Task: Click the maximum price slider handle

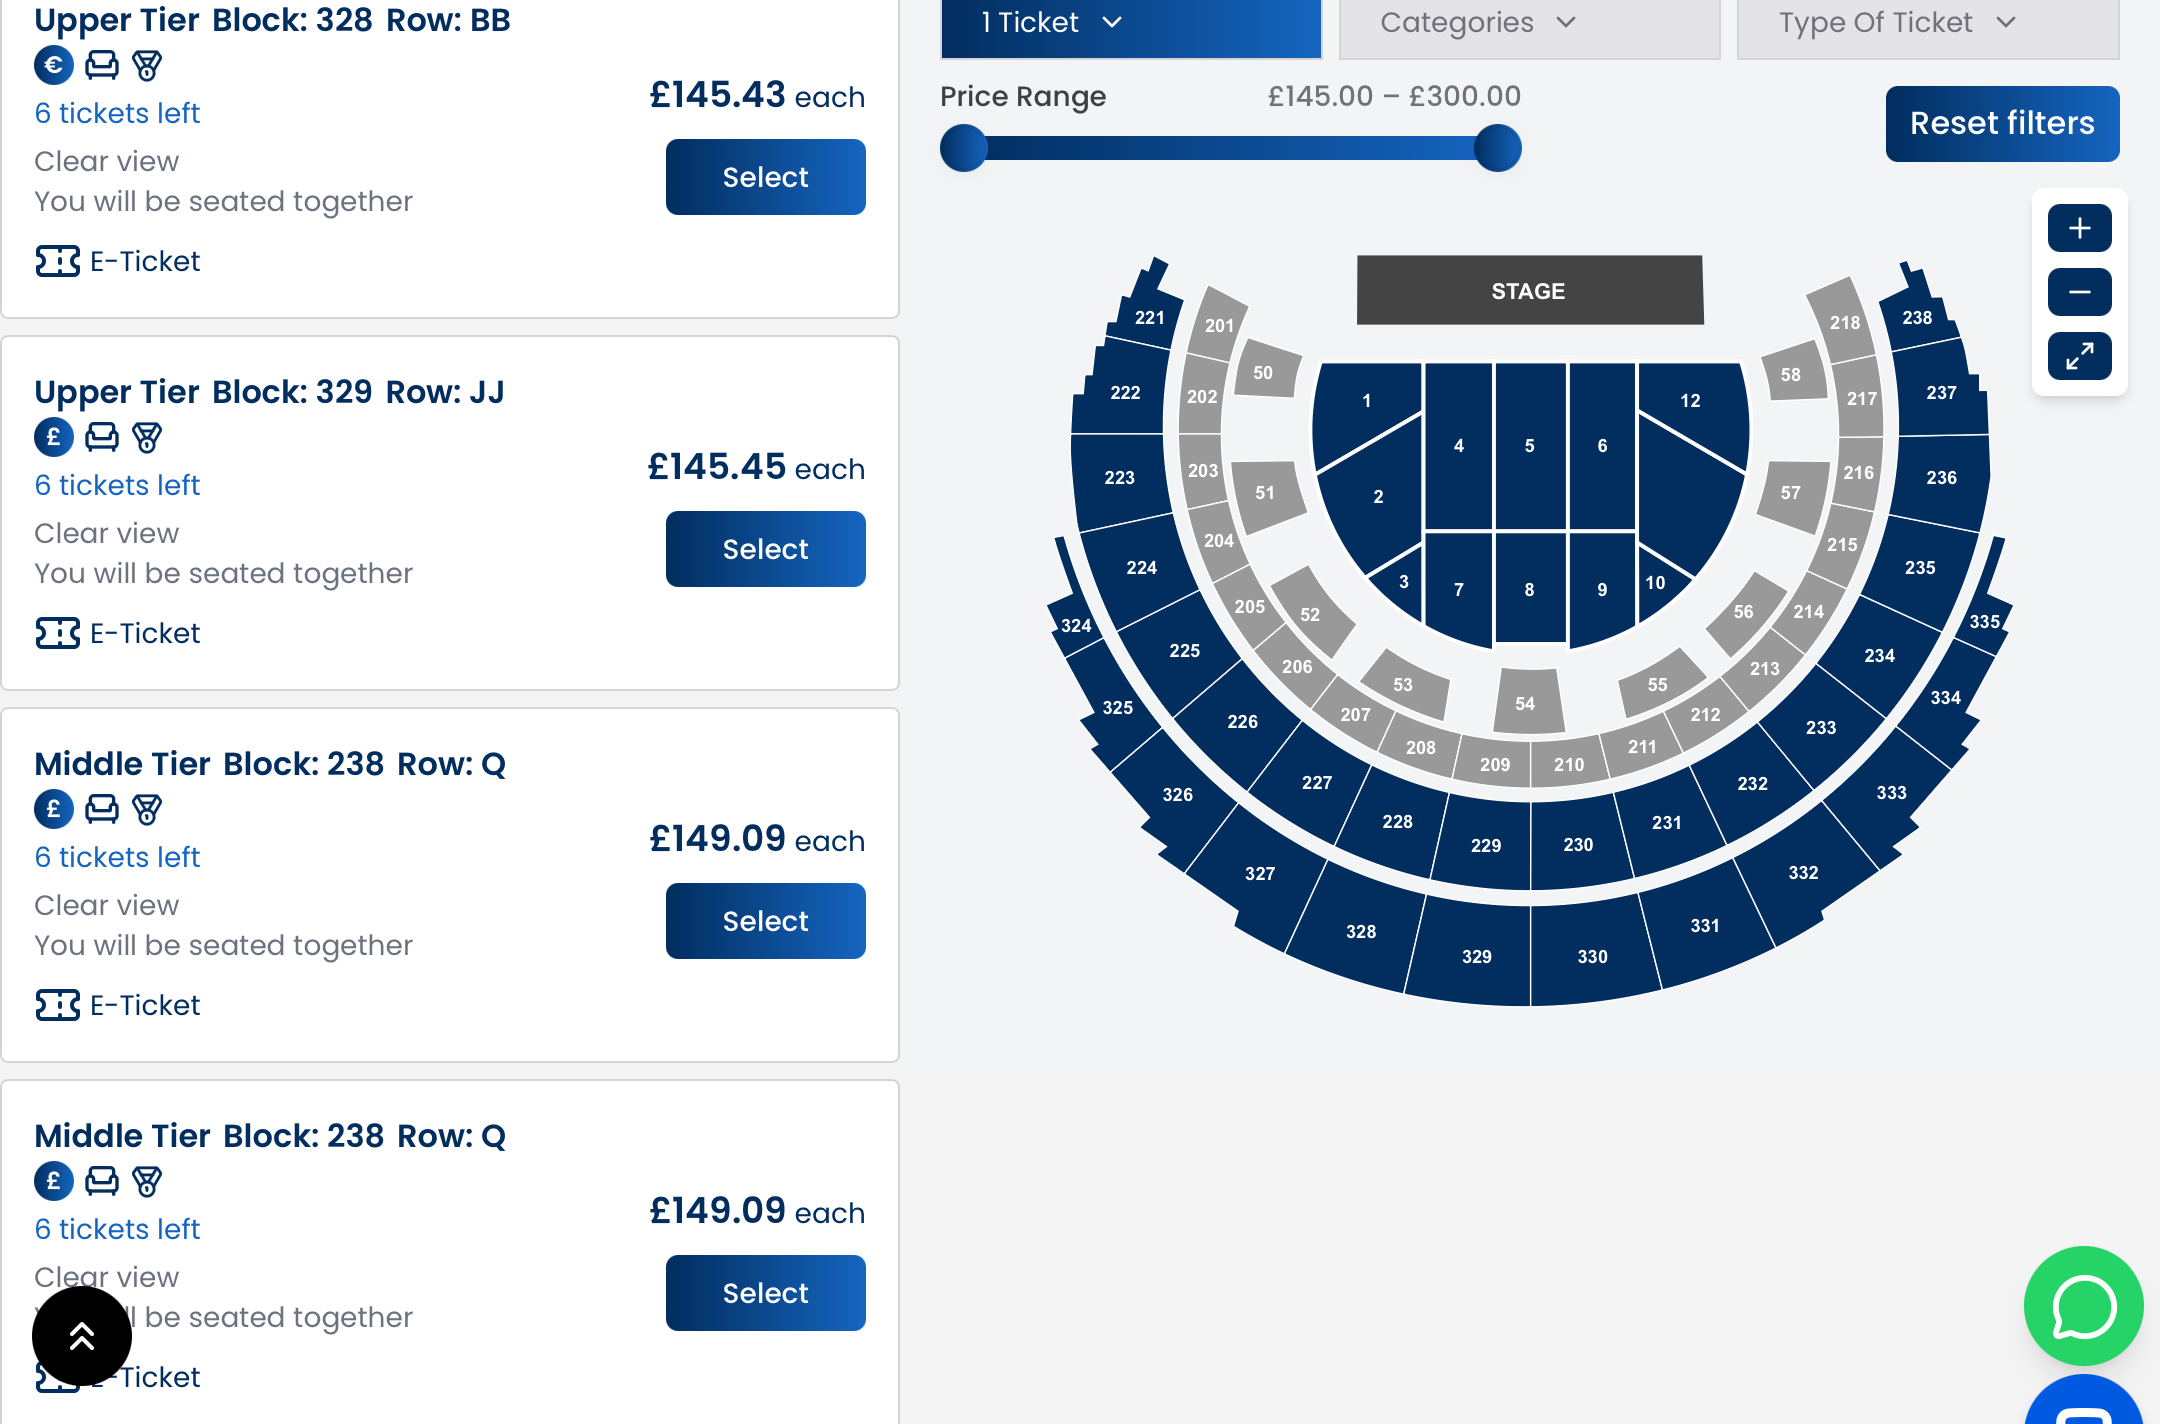Action: tap(1497, 149)
